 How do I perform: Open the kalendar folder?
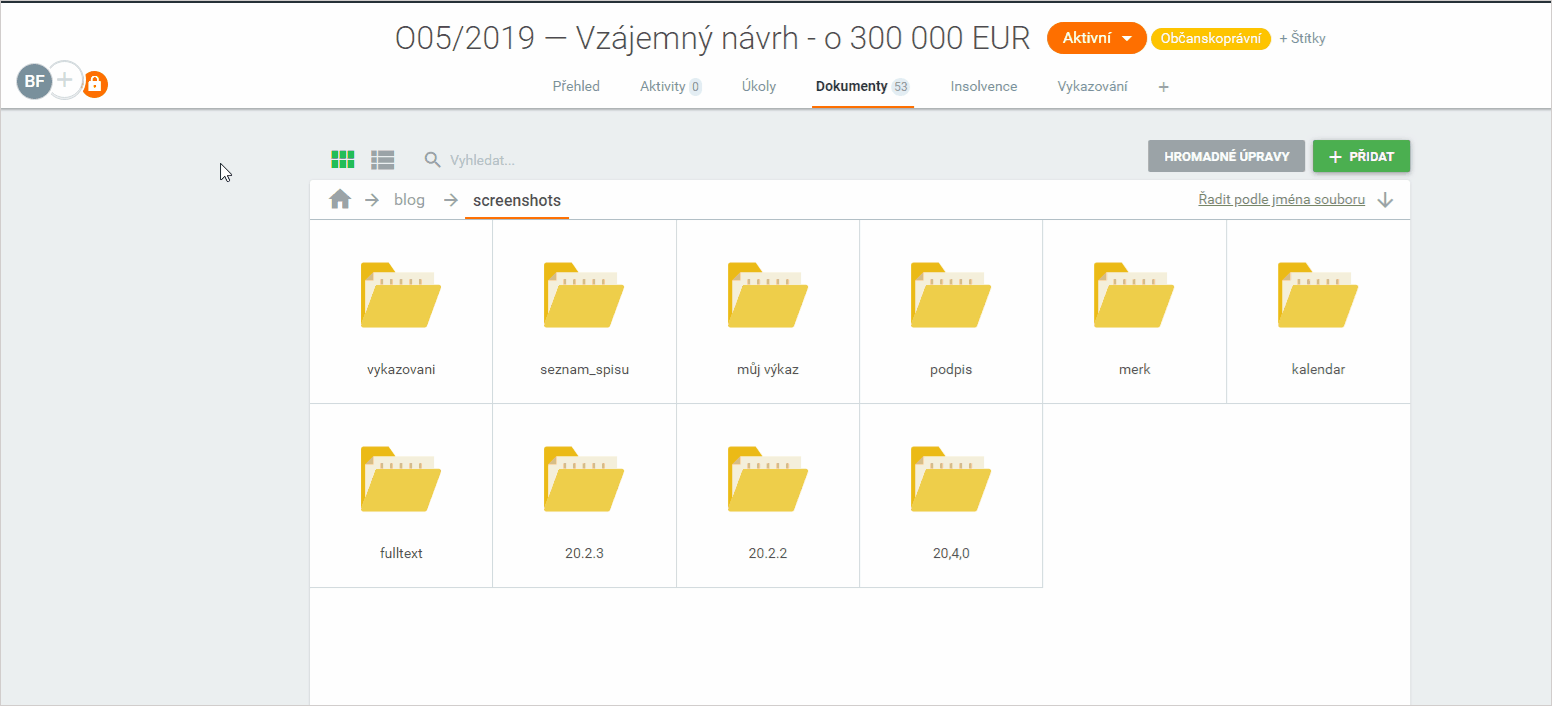[x=1318, y=312]
